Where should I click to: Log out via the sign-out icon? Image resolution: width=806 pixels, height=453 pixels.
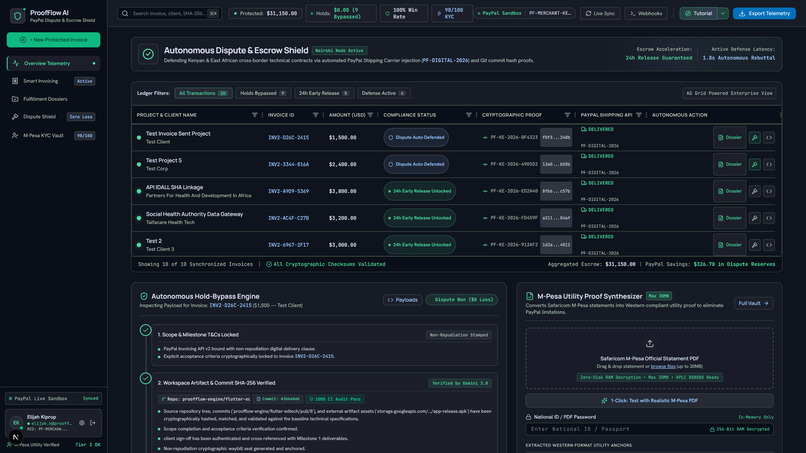tap(93, 423)
